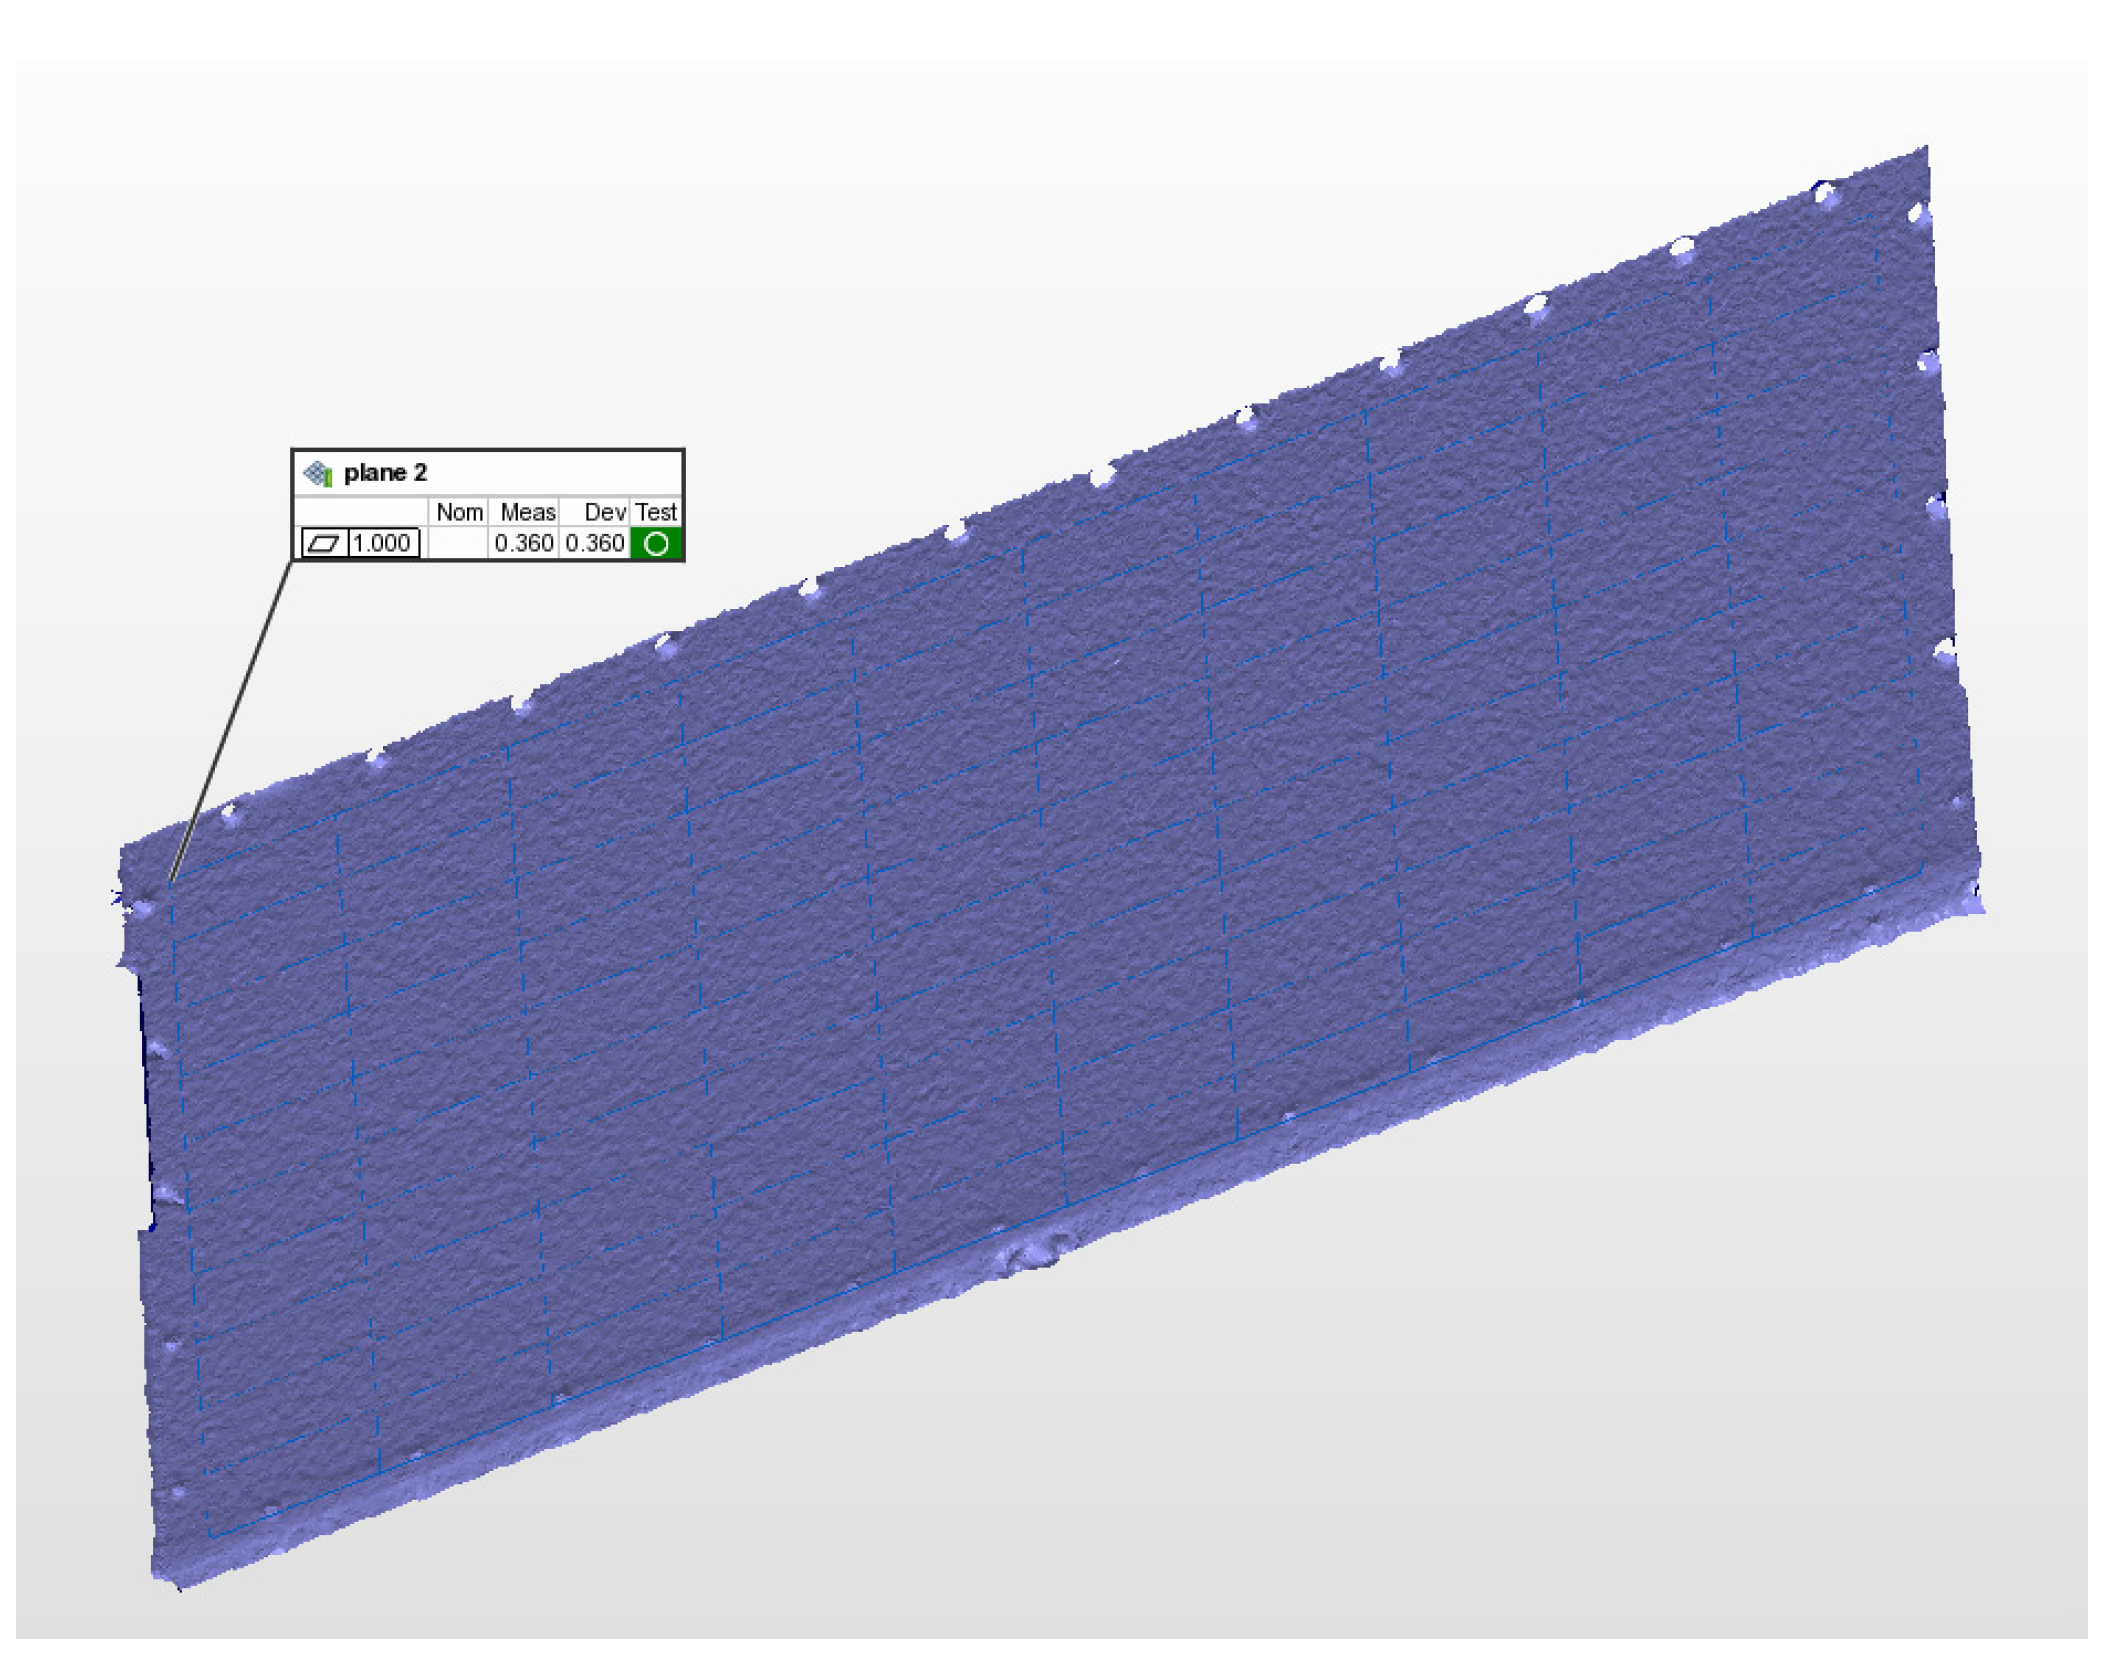Click the Test column header
The image size is (2121, 1662).
(x=656, y=513)
